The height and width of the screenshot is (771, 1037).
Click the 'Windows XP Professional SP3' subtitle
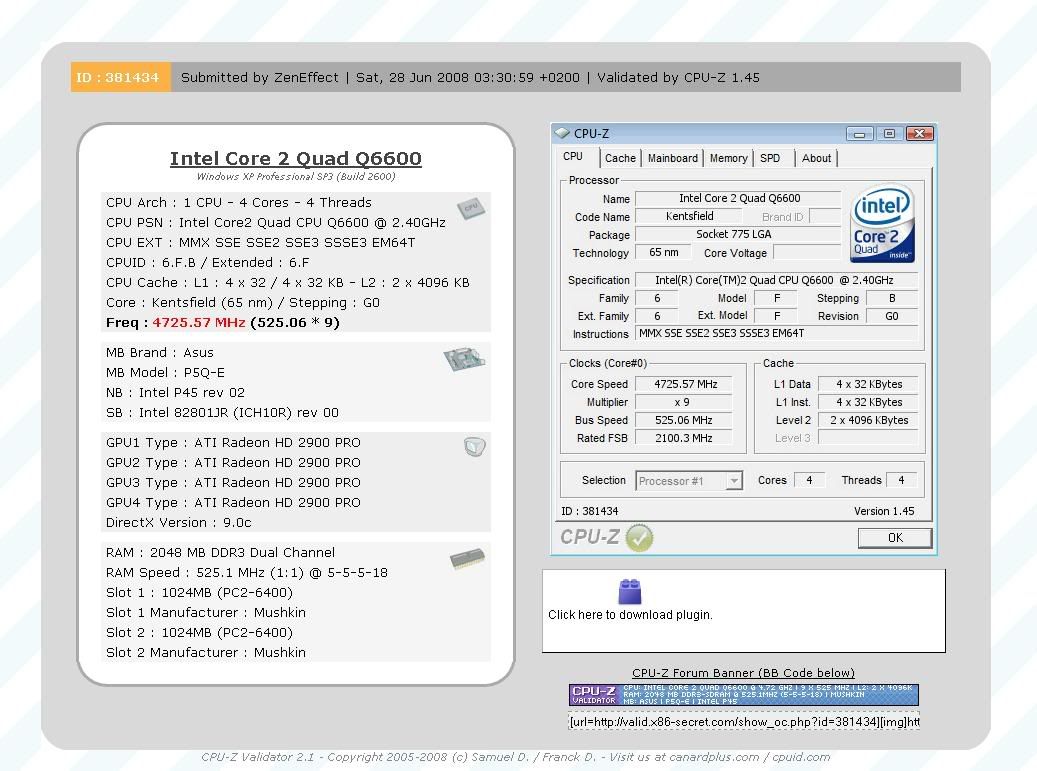(x=296, y=177)
